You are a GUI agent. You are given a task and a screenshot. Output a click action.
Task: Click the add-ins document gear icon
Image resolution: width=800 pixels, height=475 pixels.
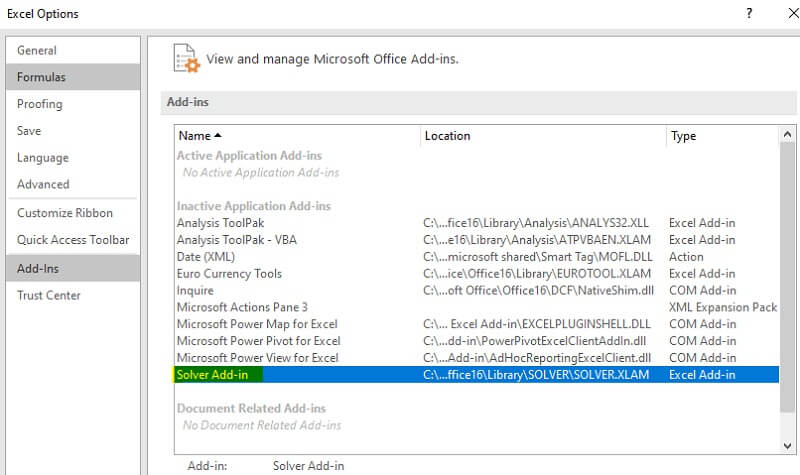pos(186,58)
